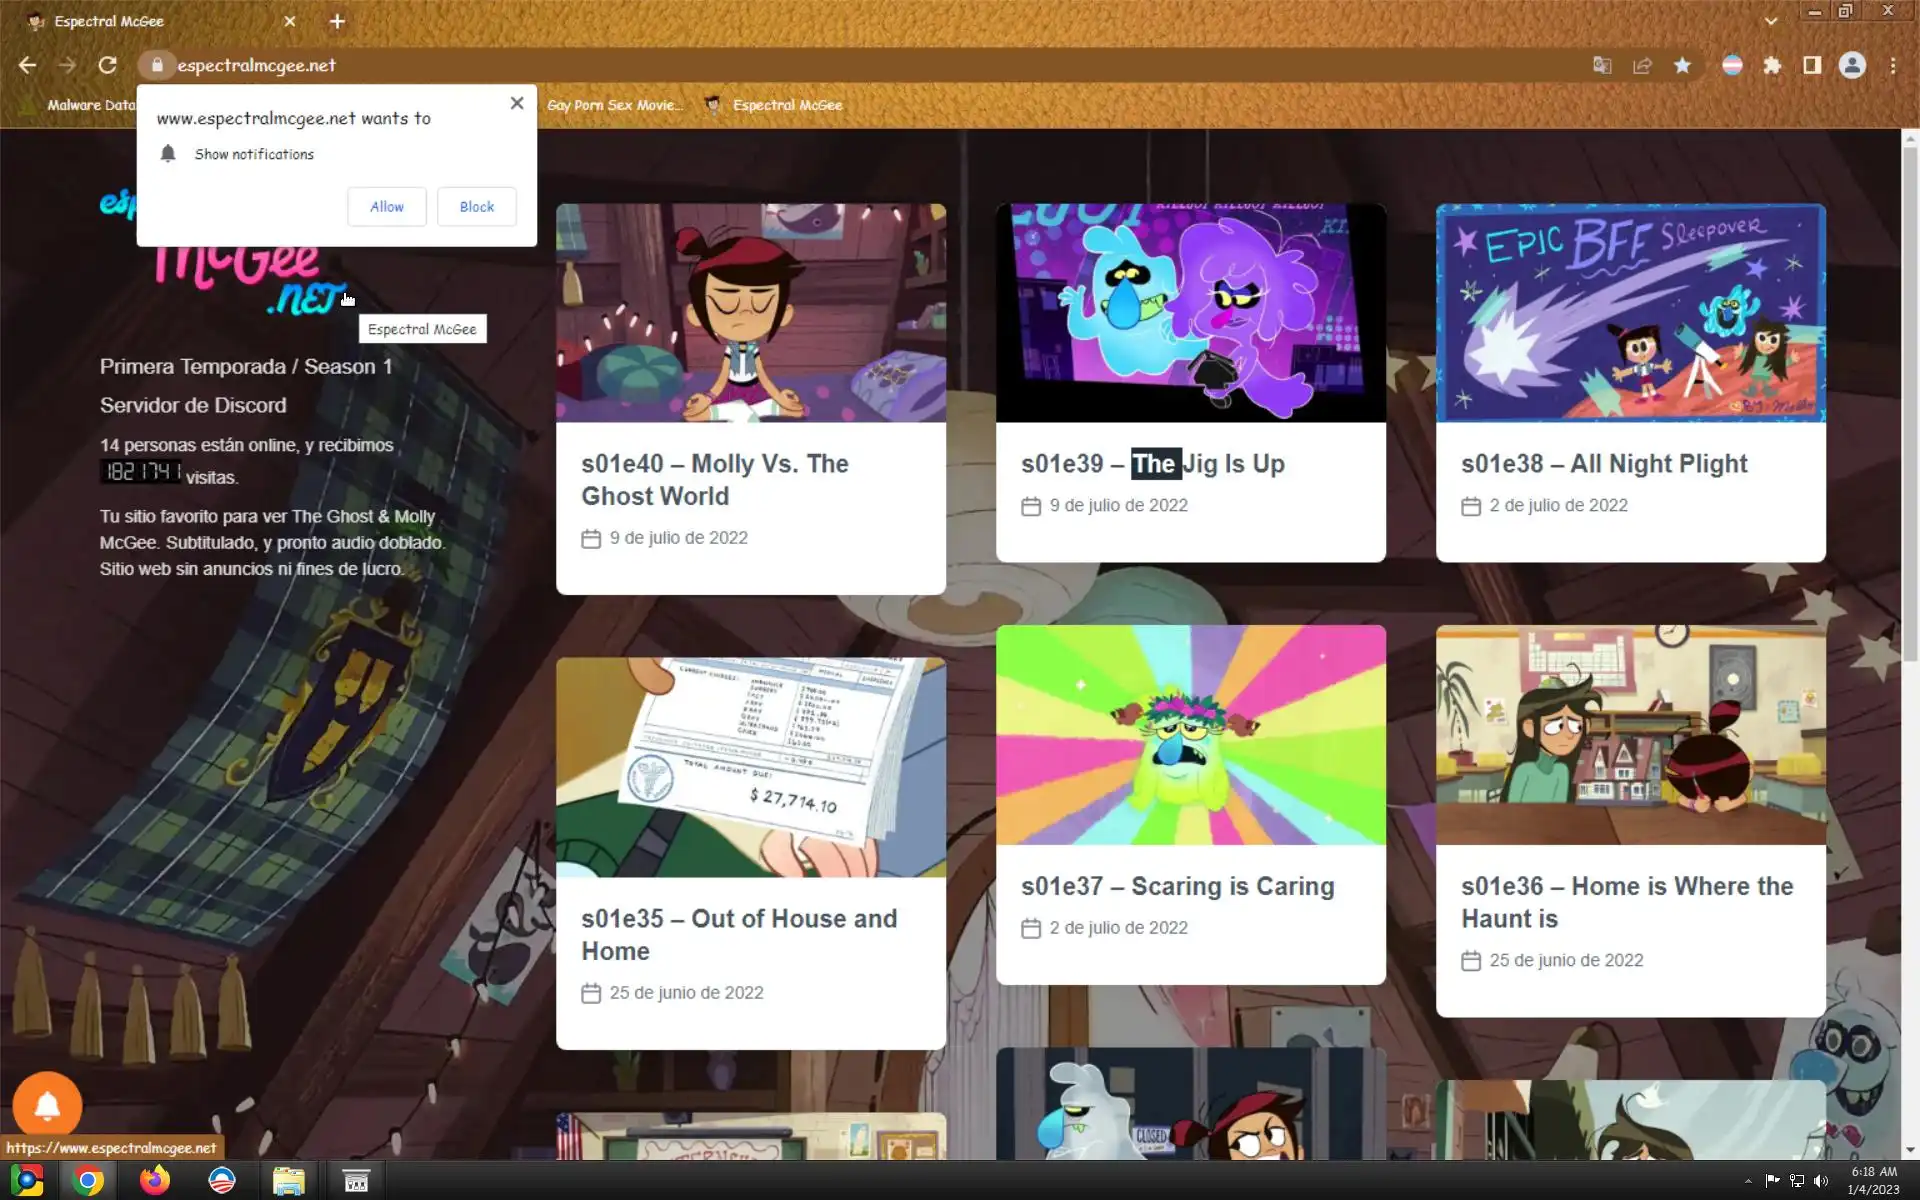Show hidden system tray icons arrow

pos(1748,1181)
